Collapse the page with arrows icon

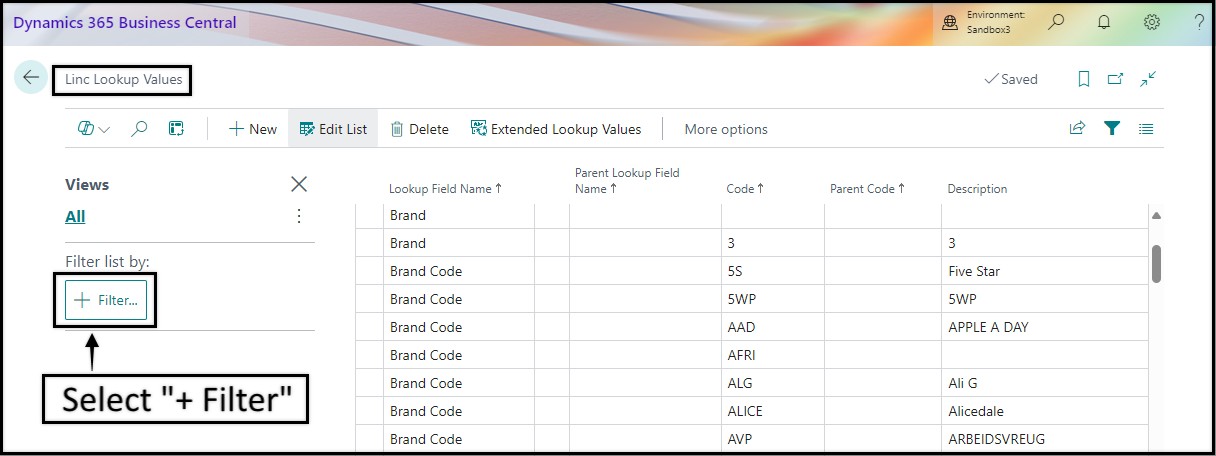pyautogui.click(x=1148, y=78)
